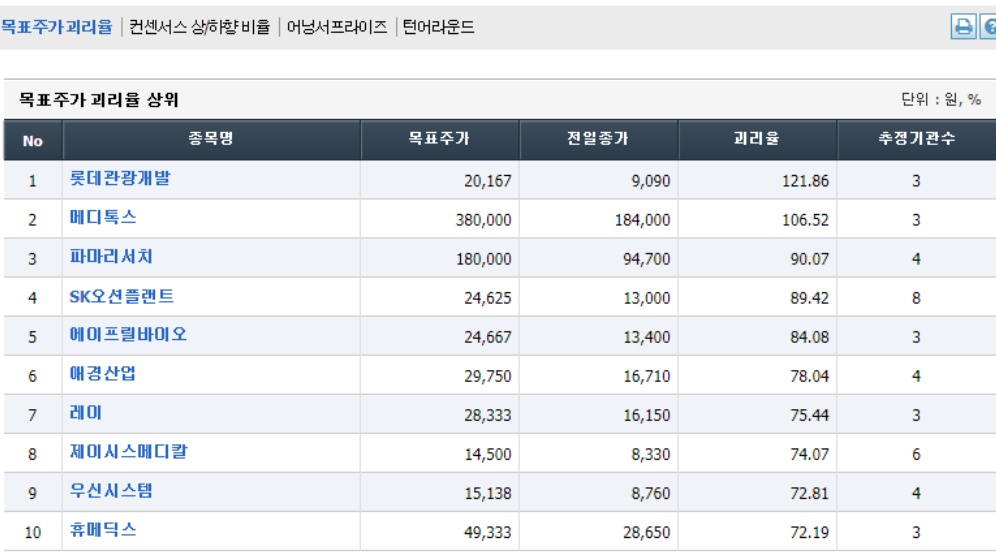Image resolution: width=996 pixels, height=559 pixels.
Task: Open the 휴메딕스 stock link
Action: tap(103, 530)
